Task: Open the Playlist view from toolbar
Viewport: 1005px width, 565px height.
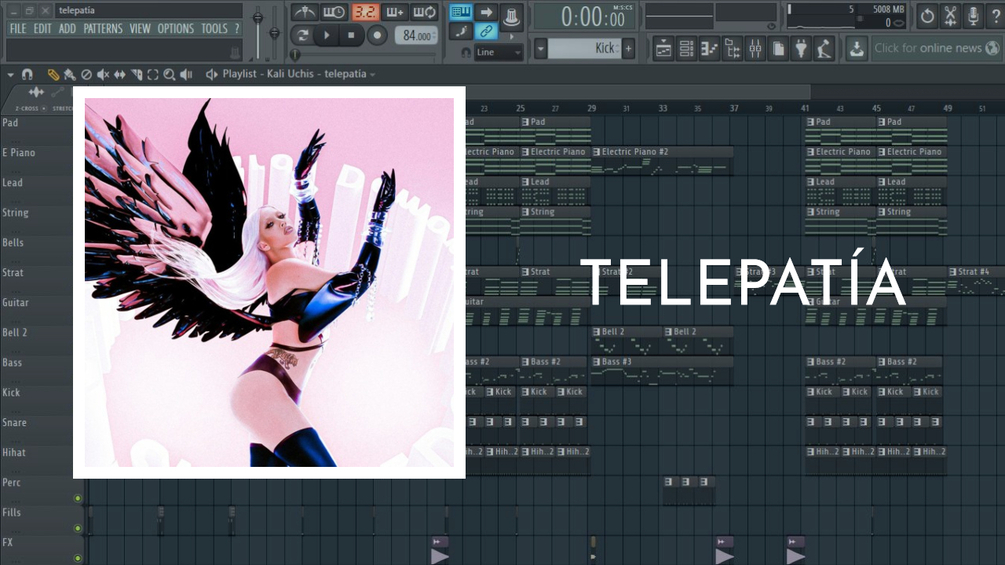Action: pyautogui.click(x=663, y=48)
